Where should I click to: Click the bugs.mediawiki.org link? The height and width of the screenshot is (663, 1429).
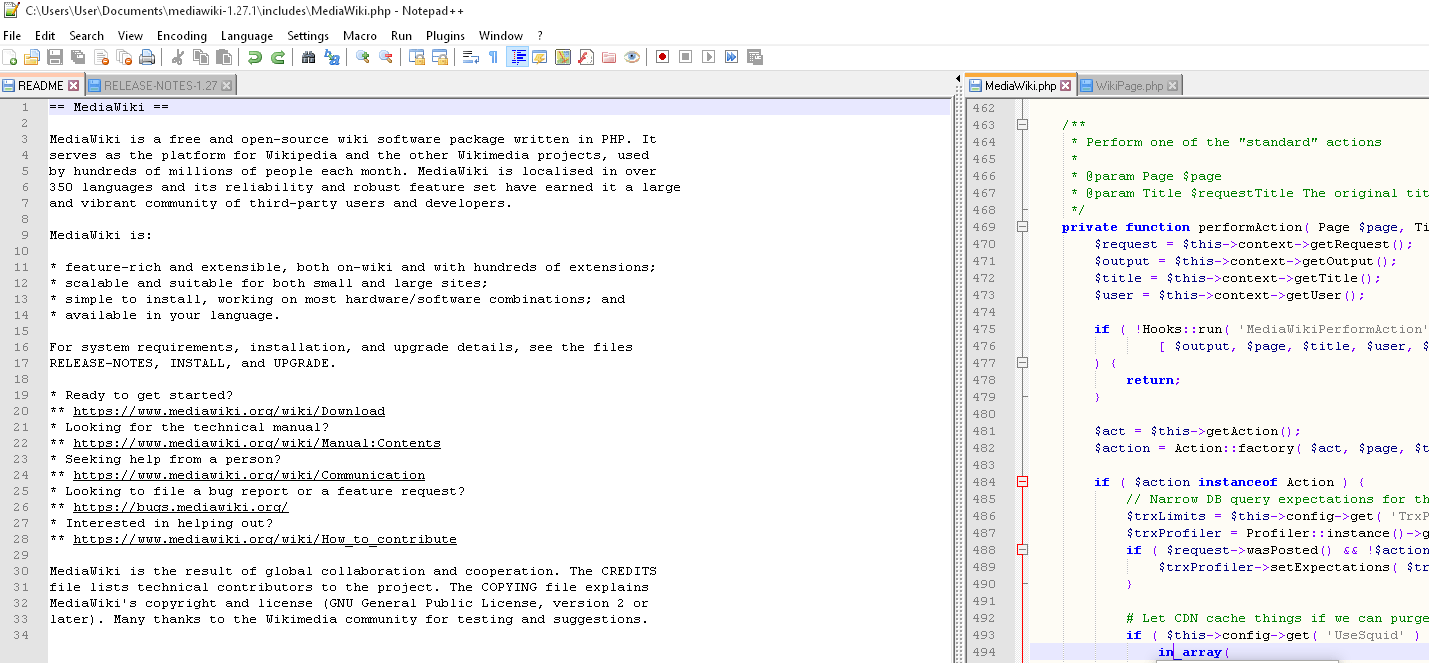[181, 507]
